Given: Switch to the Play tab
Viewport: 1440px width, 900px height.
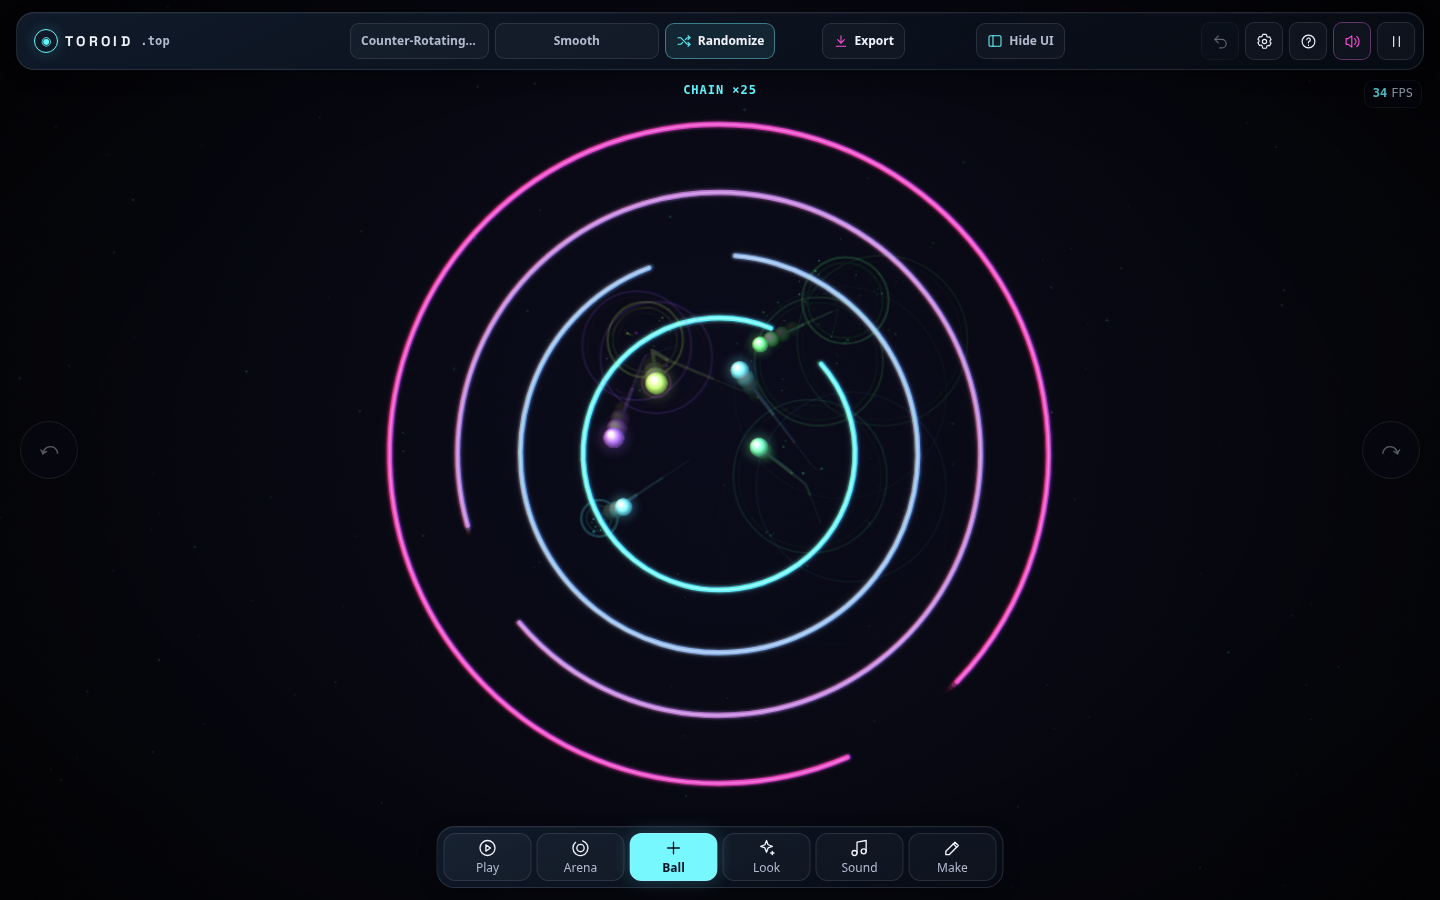Looking at the screenshot, I should pos(487,857).
